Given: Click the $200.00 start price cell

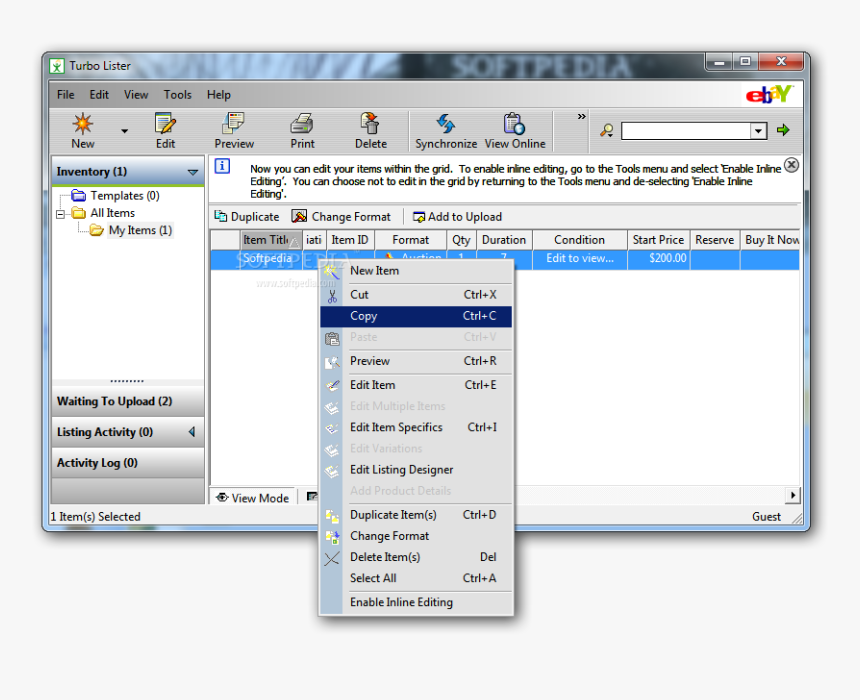Looking at the screenshot, I should [658, 258].
